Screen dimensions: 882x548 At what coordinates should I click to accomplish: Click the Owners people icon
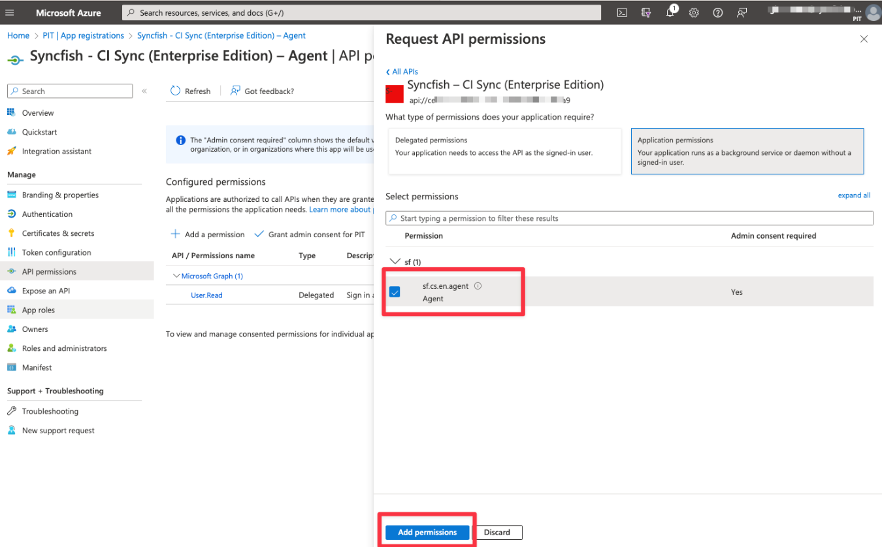click(11, 329)
